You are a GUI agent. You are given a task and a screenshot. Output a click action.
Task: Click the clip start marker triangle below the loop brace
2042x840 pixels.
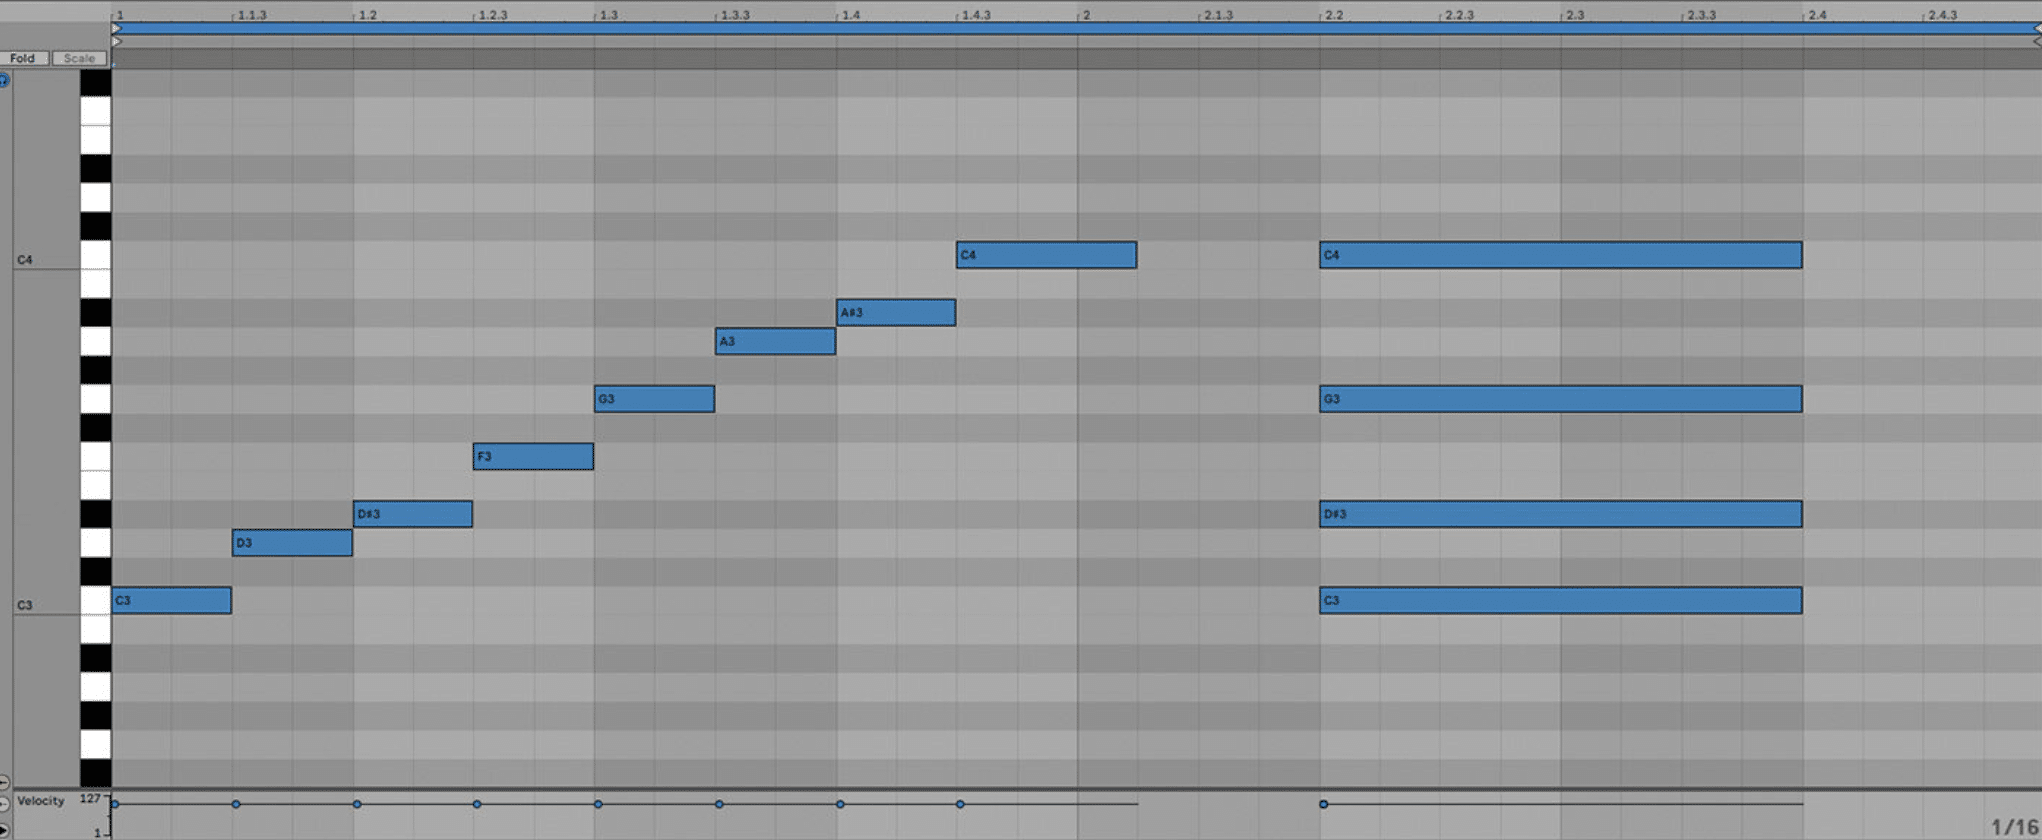(116, 42)
